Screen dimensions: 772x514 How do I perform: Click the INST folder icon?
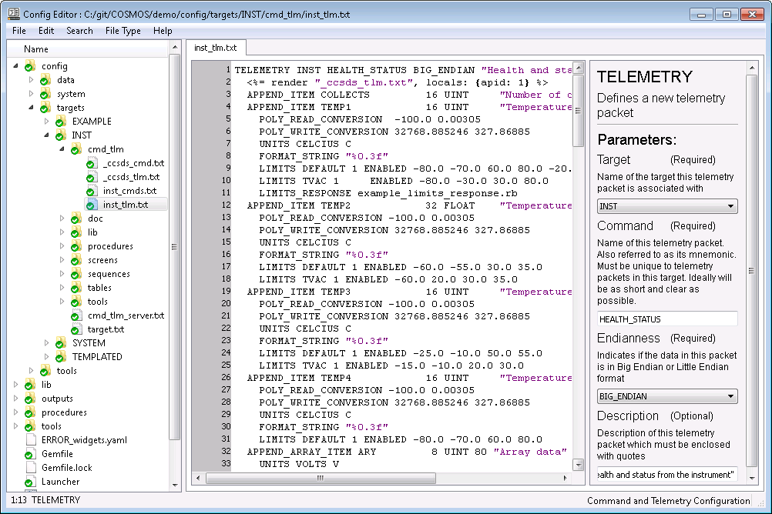pos(60,135)
